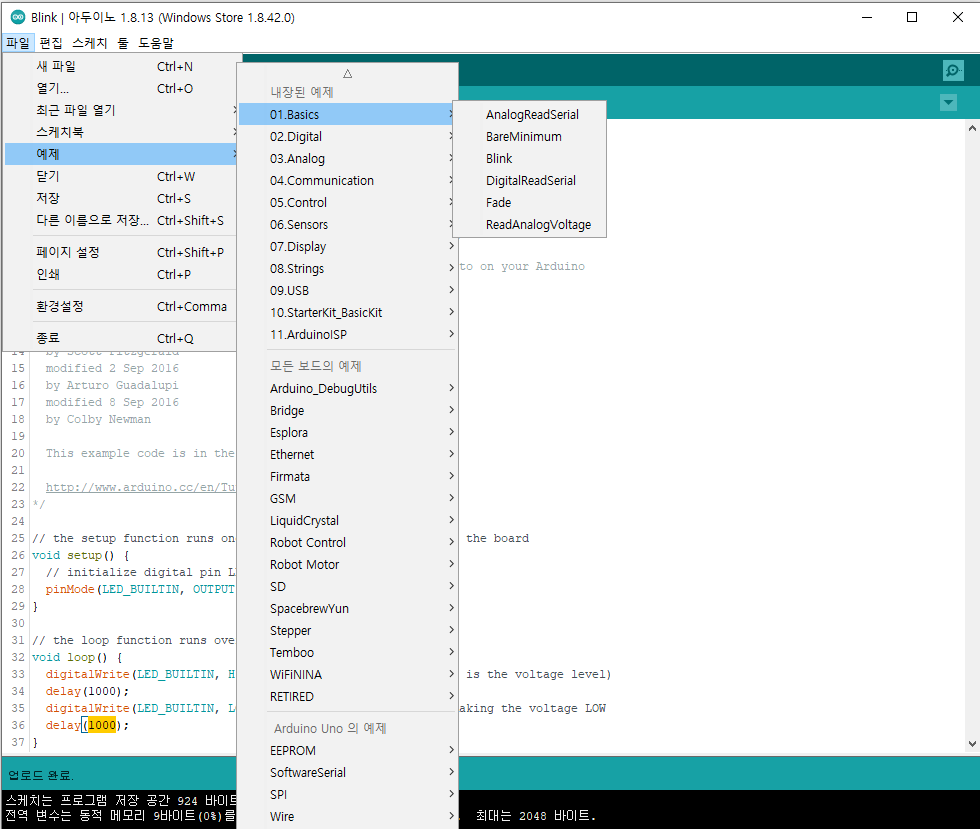Image resolution: width=980 pixels, height=829 pixels.
Task: Open SoftwareSerial examples submenu
Action: [x=348, y=772]
